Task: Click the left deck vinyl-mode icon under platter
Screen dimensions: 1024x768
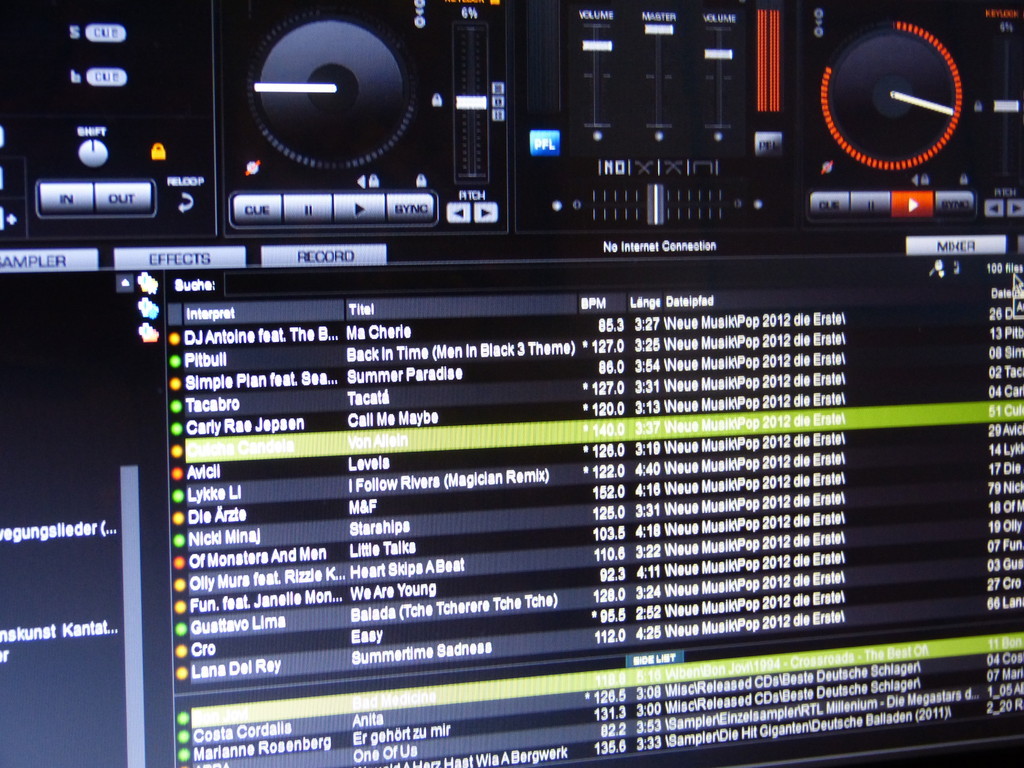Action: coord(252,168)
